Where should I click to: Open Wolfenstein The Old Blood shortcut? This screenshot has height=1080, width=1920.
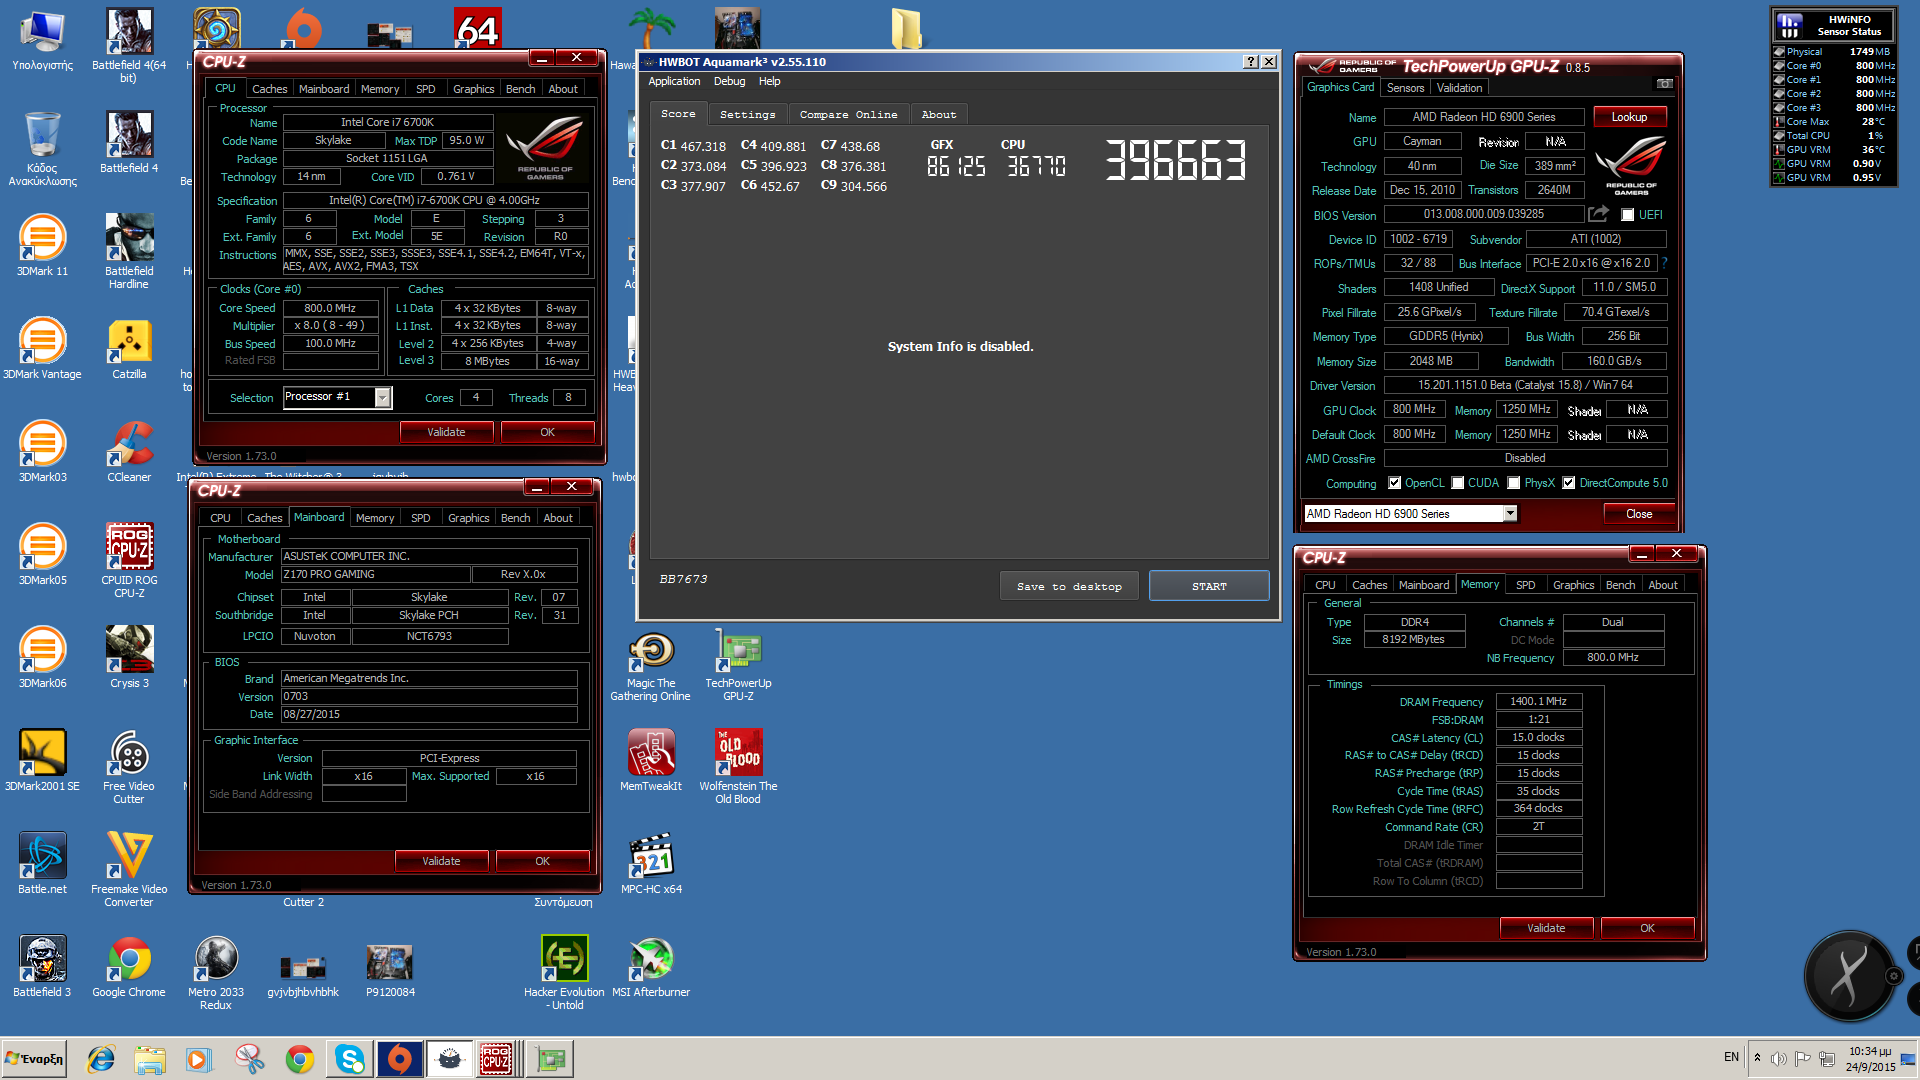(738, 766)
